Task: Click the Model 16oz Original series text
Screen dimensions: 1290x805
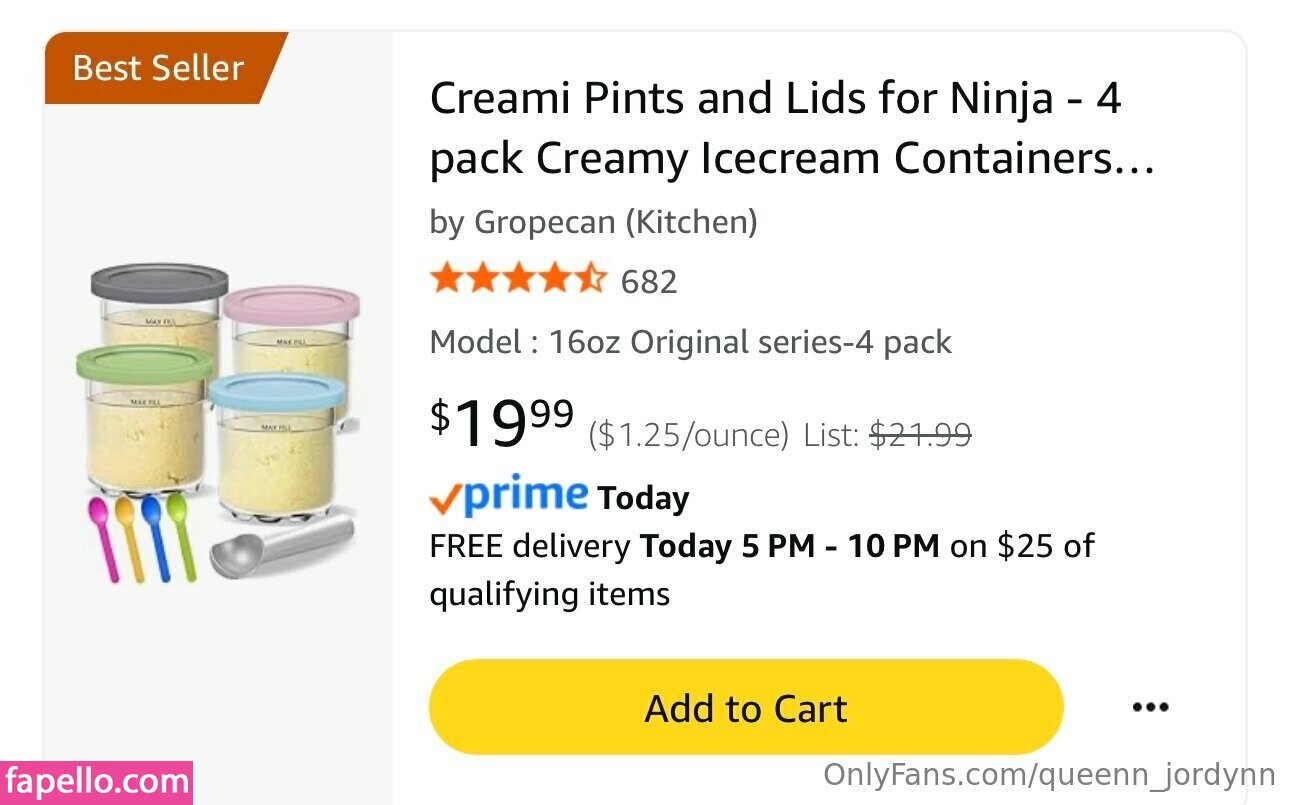Action: click(x=690, y=342)
